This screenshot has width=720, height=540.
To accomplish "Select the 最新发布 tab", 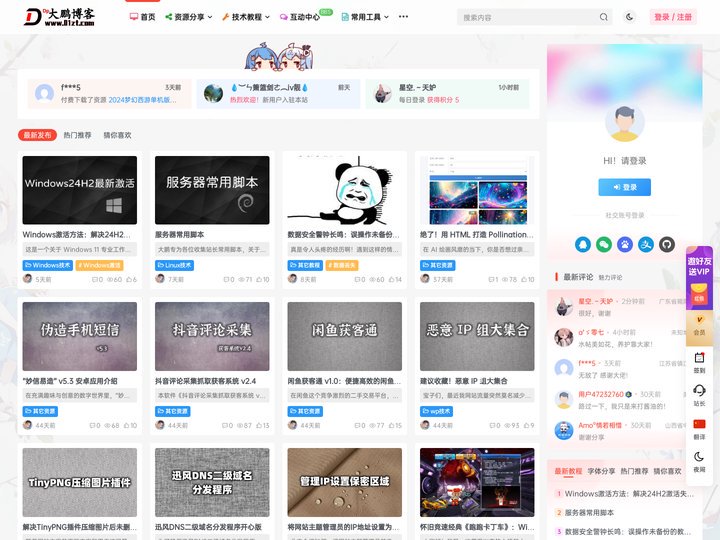I will (37, 135).
